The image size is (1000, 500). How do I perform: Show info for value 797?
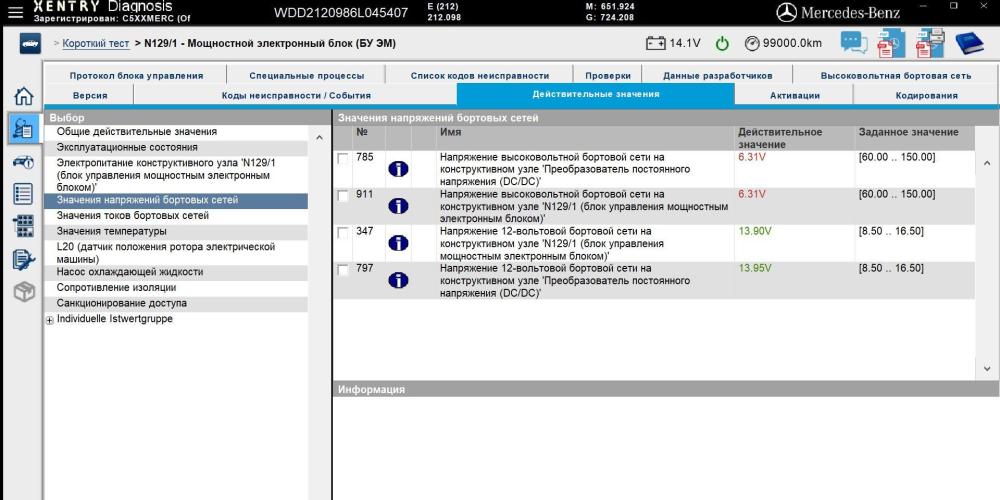398,280
